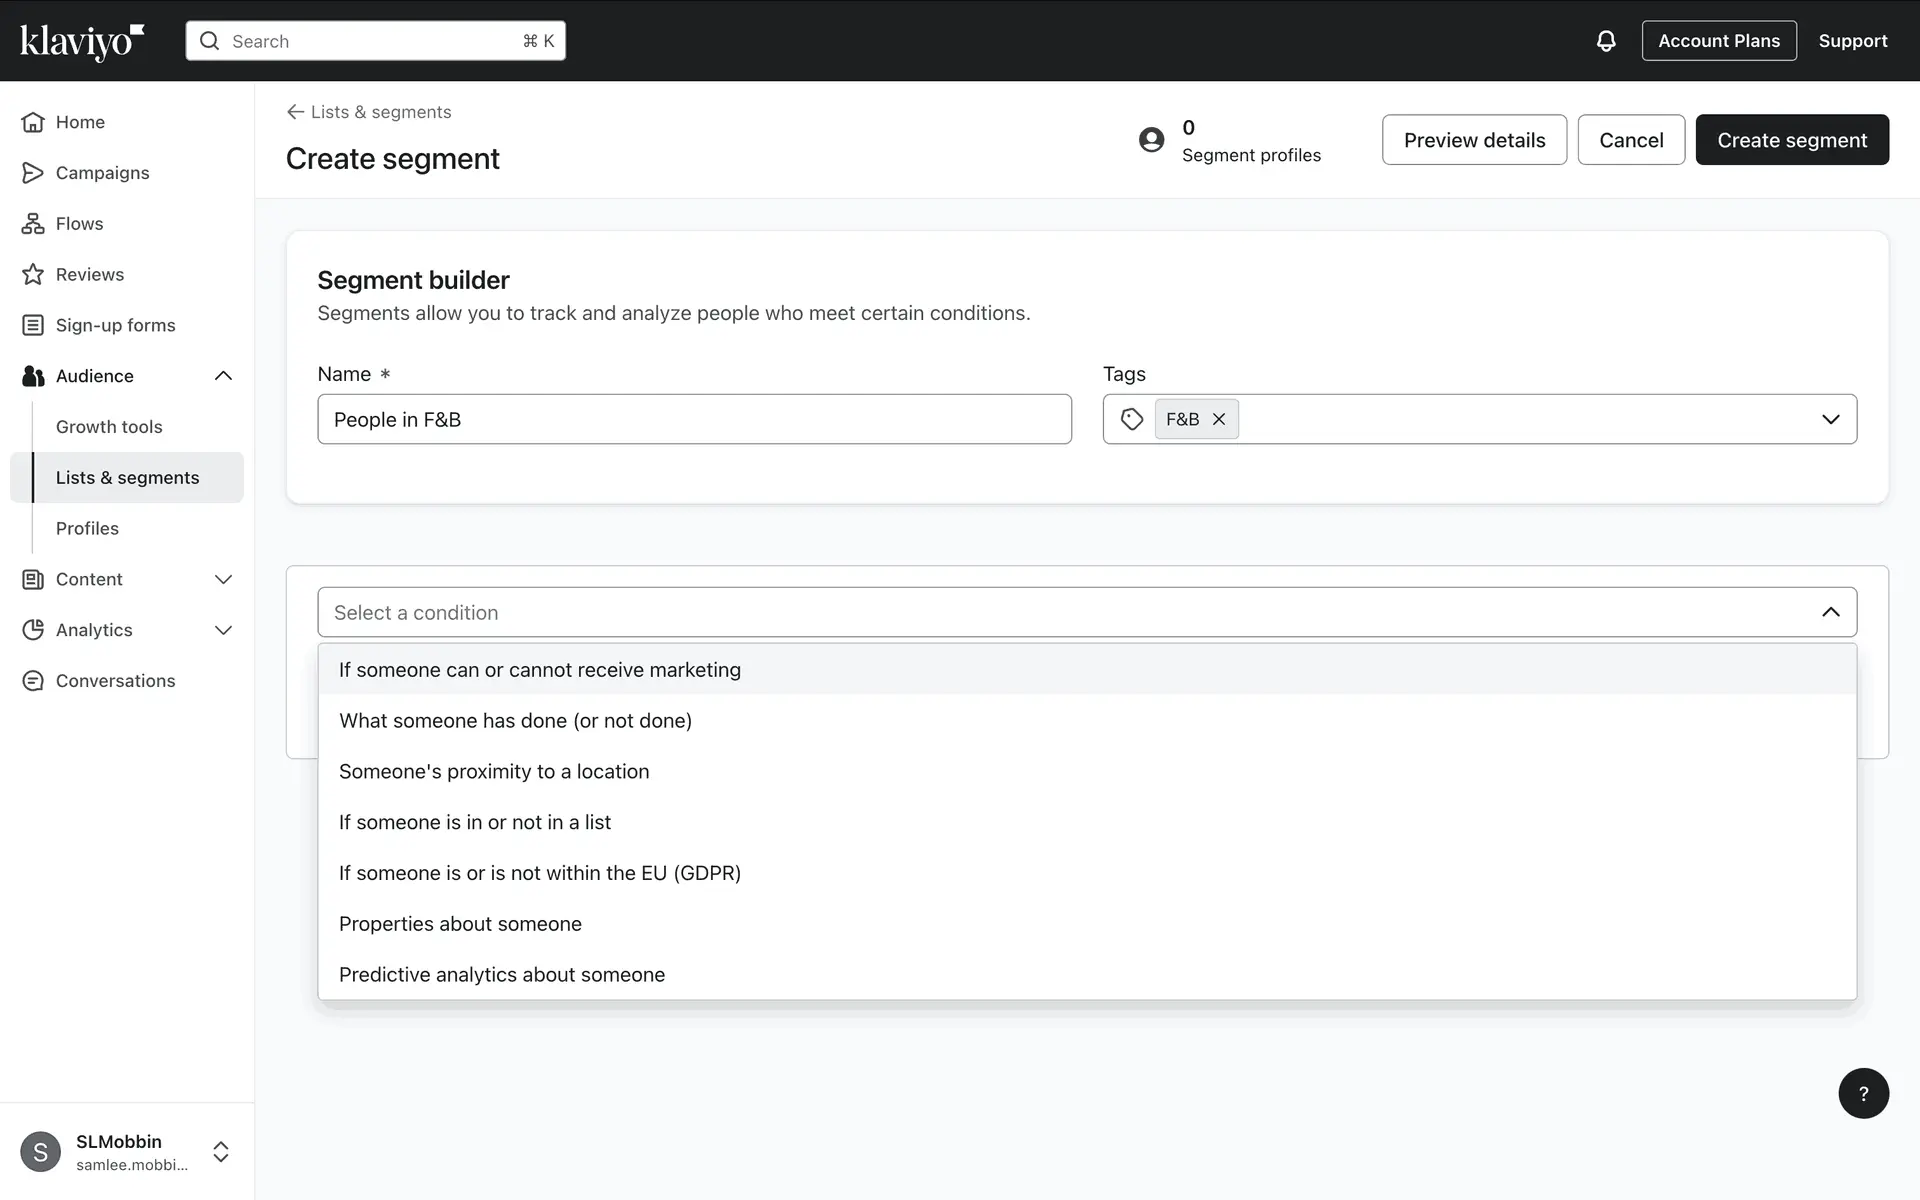The height and width of the screenshot is (1200, 1920).
Task: Click the Reviews star icon
Action: [x=33, y=274]
